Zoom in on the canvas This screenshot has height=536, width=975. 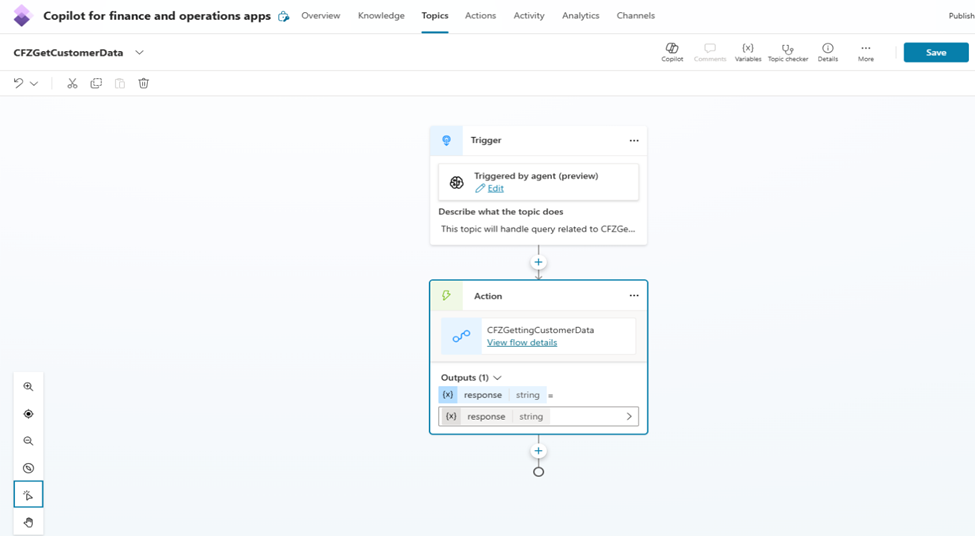[29, 386]
